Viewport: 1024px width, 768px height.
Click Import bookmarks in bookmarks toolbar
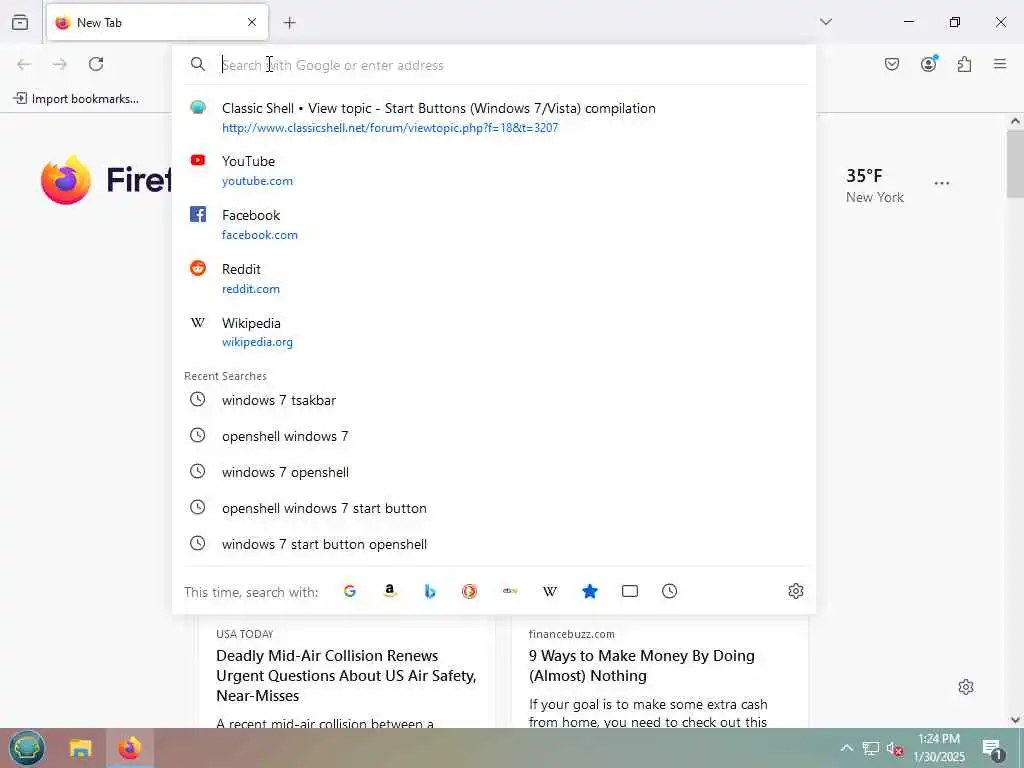(76, 99)
